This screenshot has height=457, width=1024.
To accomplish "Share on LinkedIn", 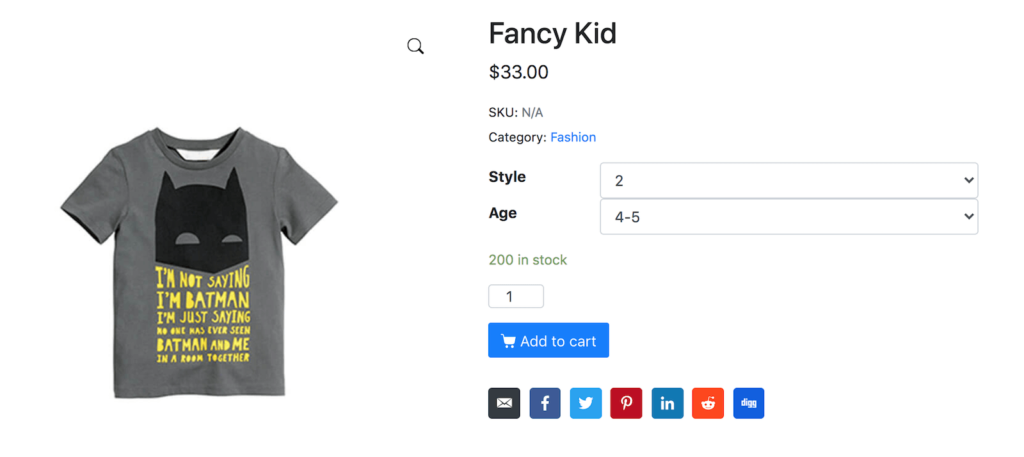I will pos(667,403).
